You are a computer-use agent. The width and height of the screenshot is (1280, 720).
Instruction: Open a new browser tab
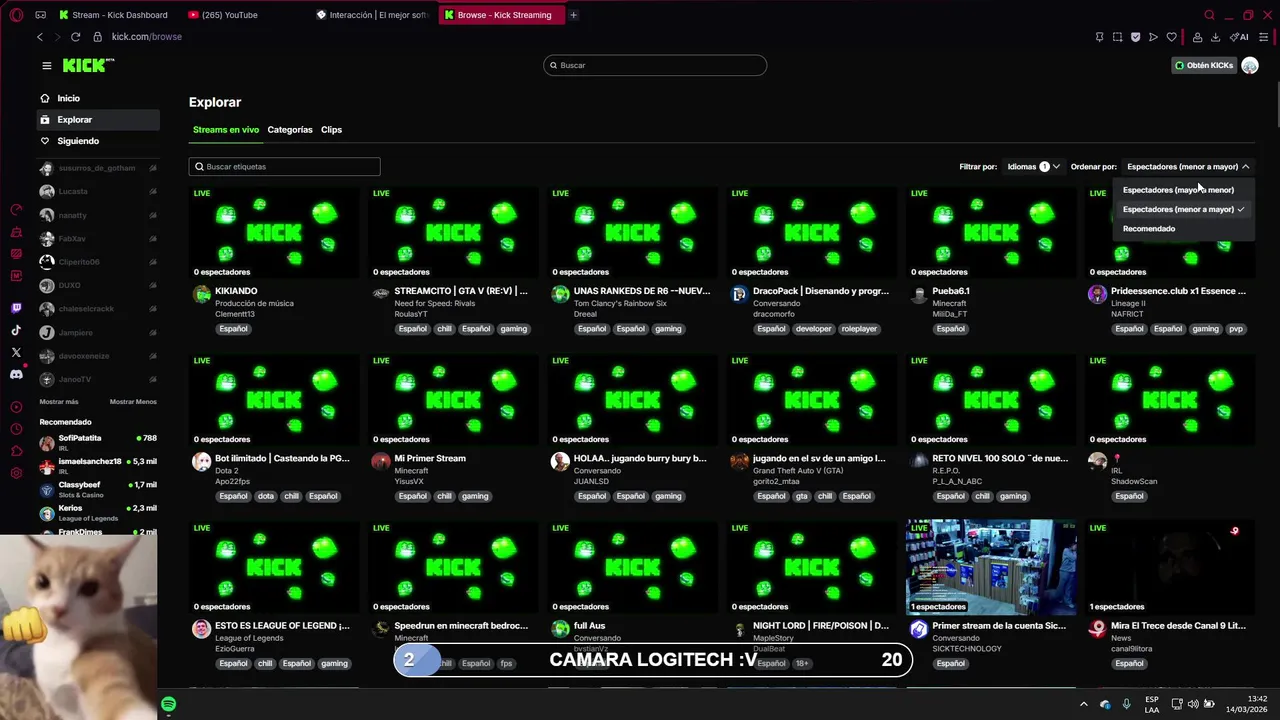click(x=573, y=15)
